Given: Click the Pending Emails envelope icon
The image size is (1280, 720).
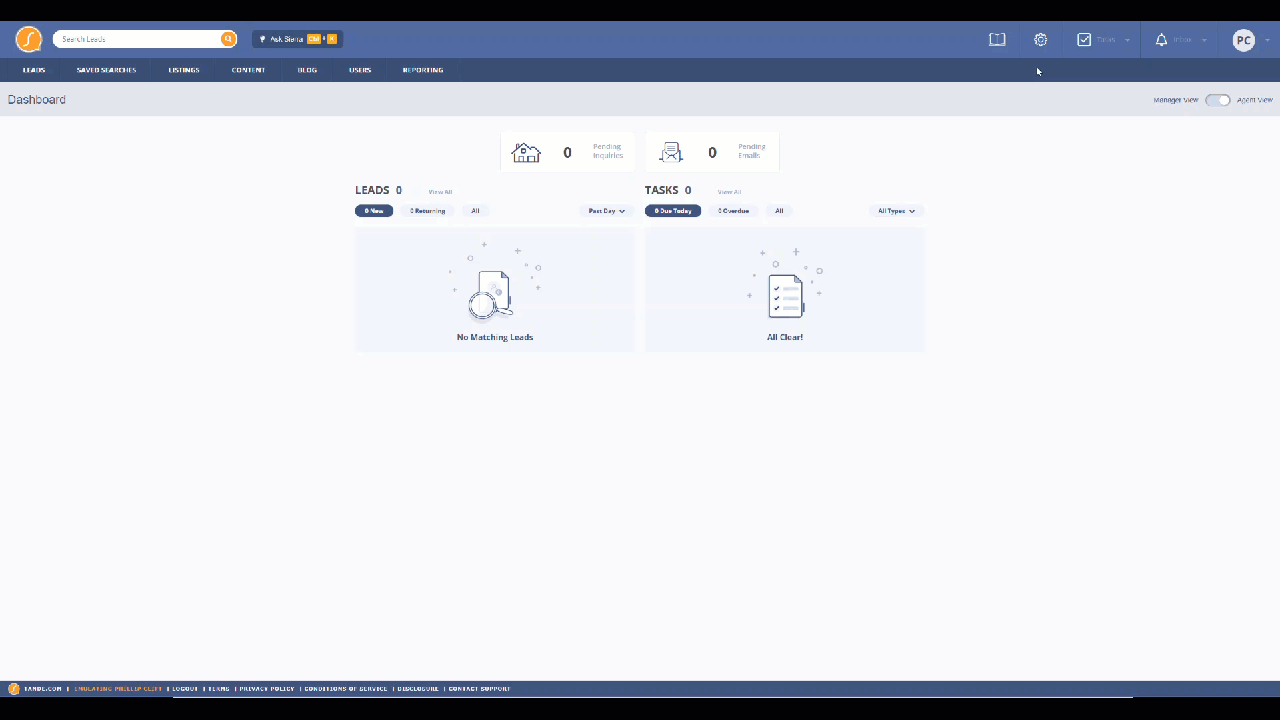Looking at the screenshot, I should pos(671,152).
